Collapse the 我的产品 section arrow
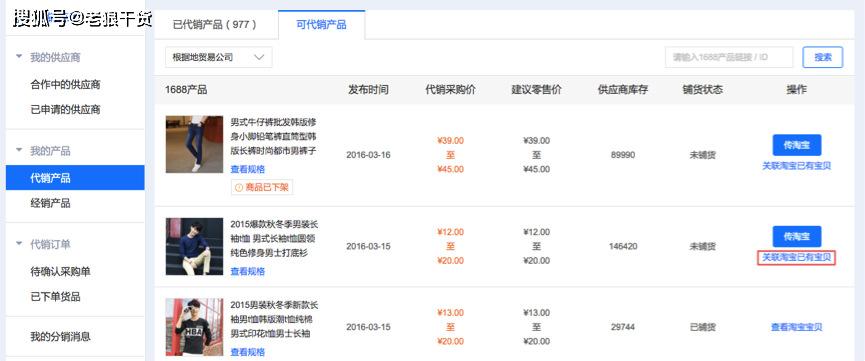Image resolution: width=865 pixels, height=361 pixels. click(x=19, y=150)
